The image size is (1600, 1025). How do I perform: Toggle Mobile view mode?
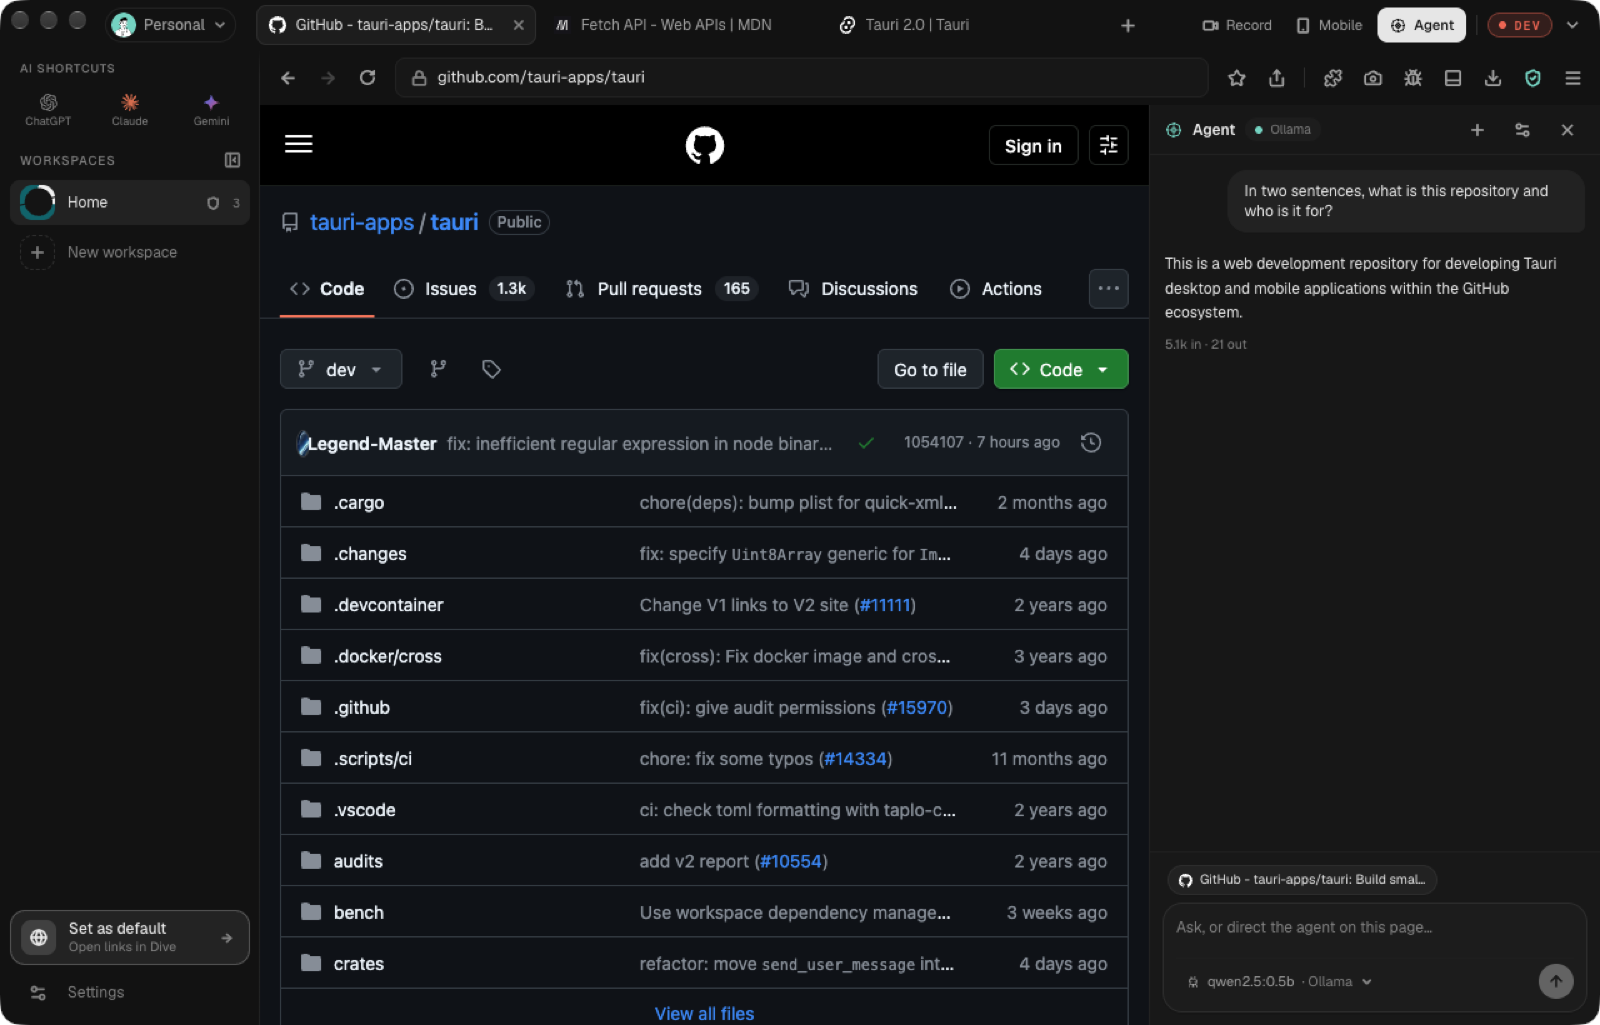click(x=1329, y=25)
